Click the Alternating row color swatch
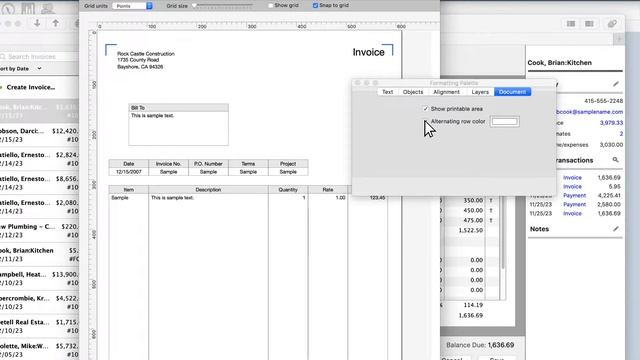Image resolution: width=640 pixels, height=360 pixels. (504, 122)
